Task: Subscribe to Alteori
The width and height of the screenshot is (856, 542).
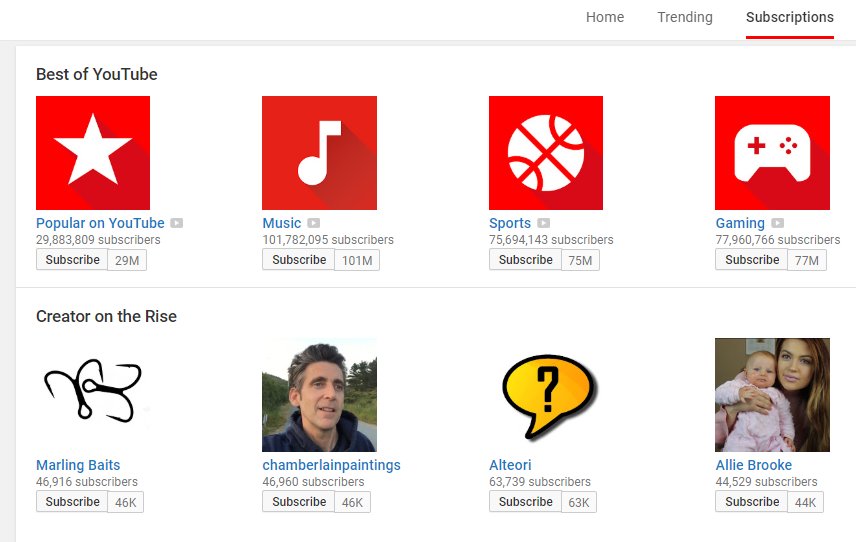Action: pyautogui.click(x=525, y=502)
